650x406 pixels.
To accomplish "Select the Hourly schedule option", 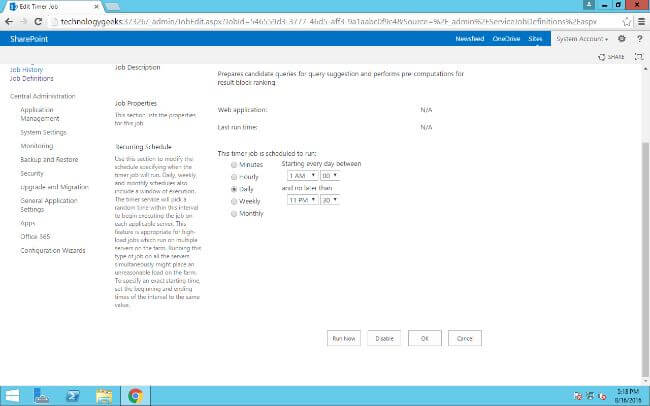I will [x=234, y=177].
